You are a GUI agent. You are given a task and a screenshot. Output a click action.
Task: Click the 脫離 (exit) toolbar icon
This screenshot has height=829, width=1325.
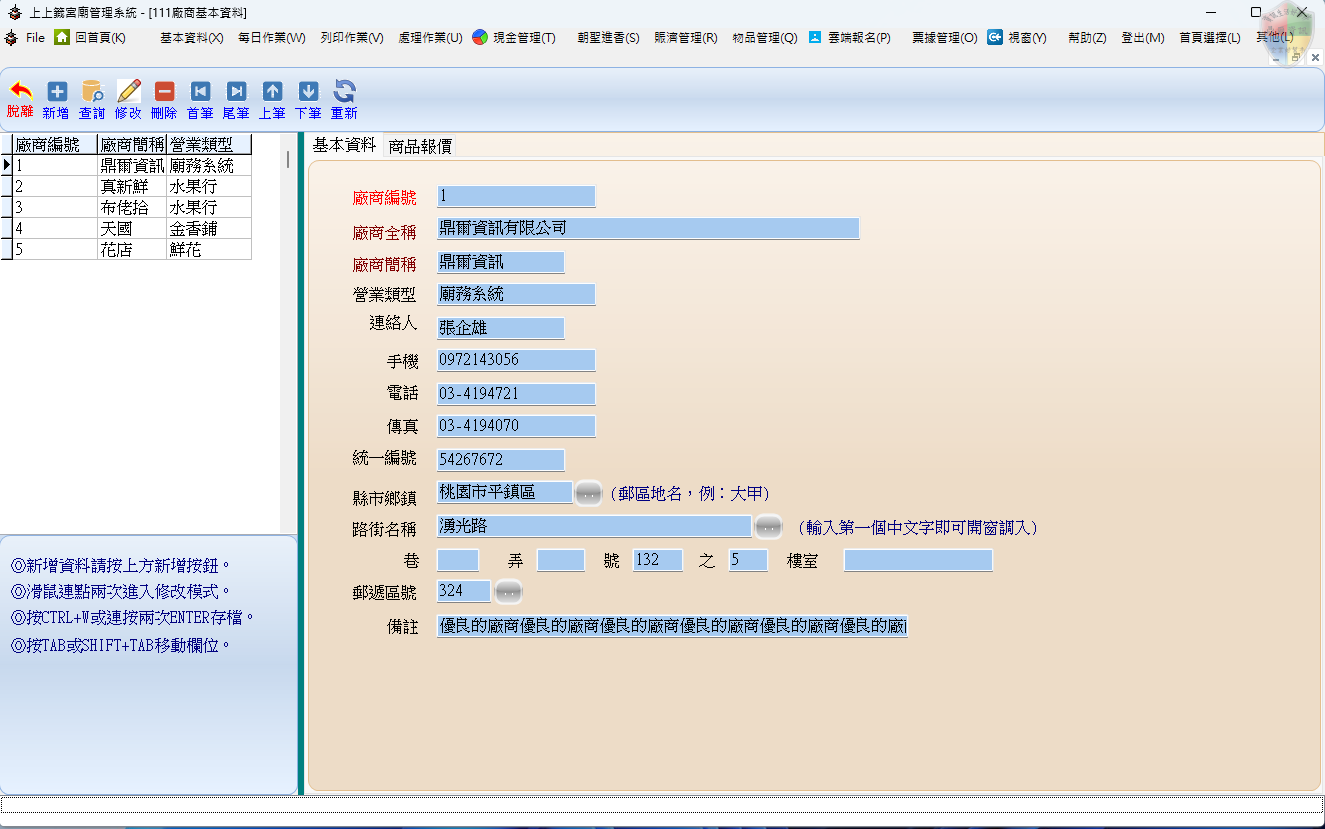tap(20, 92)
